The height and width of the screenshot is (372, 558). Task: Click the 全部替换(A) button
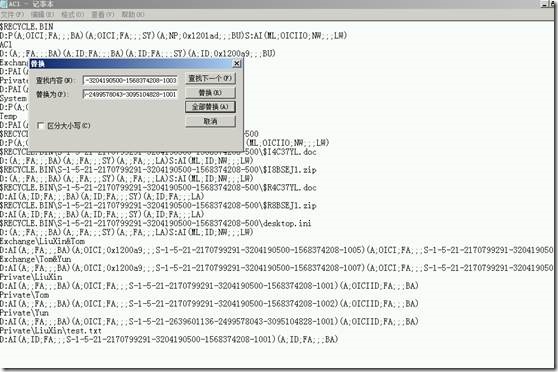[210, 107]
